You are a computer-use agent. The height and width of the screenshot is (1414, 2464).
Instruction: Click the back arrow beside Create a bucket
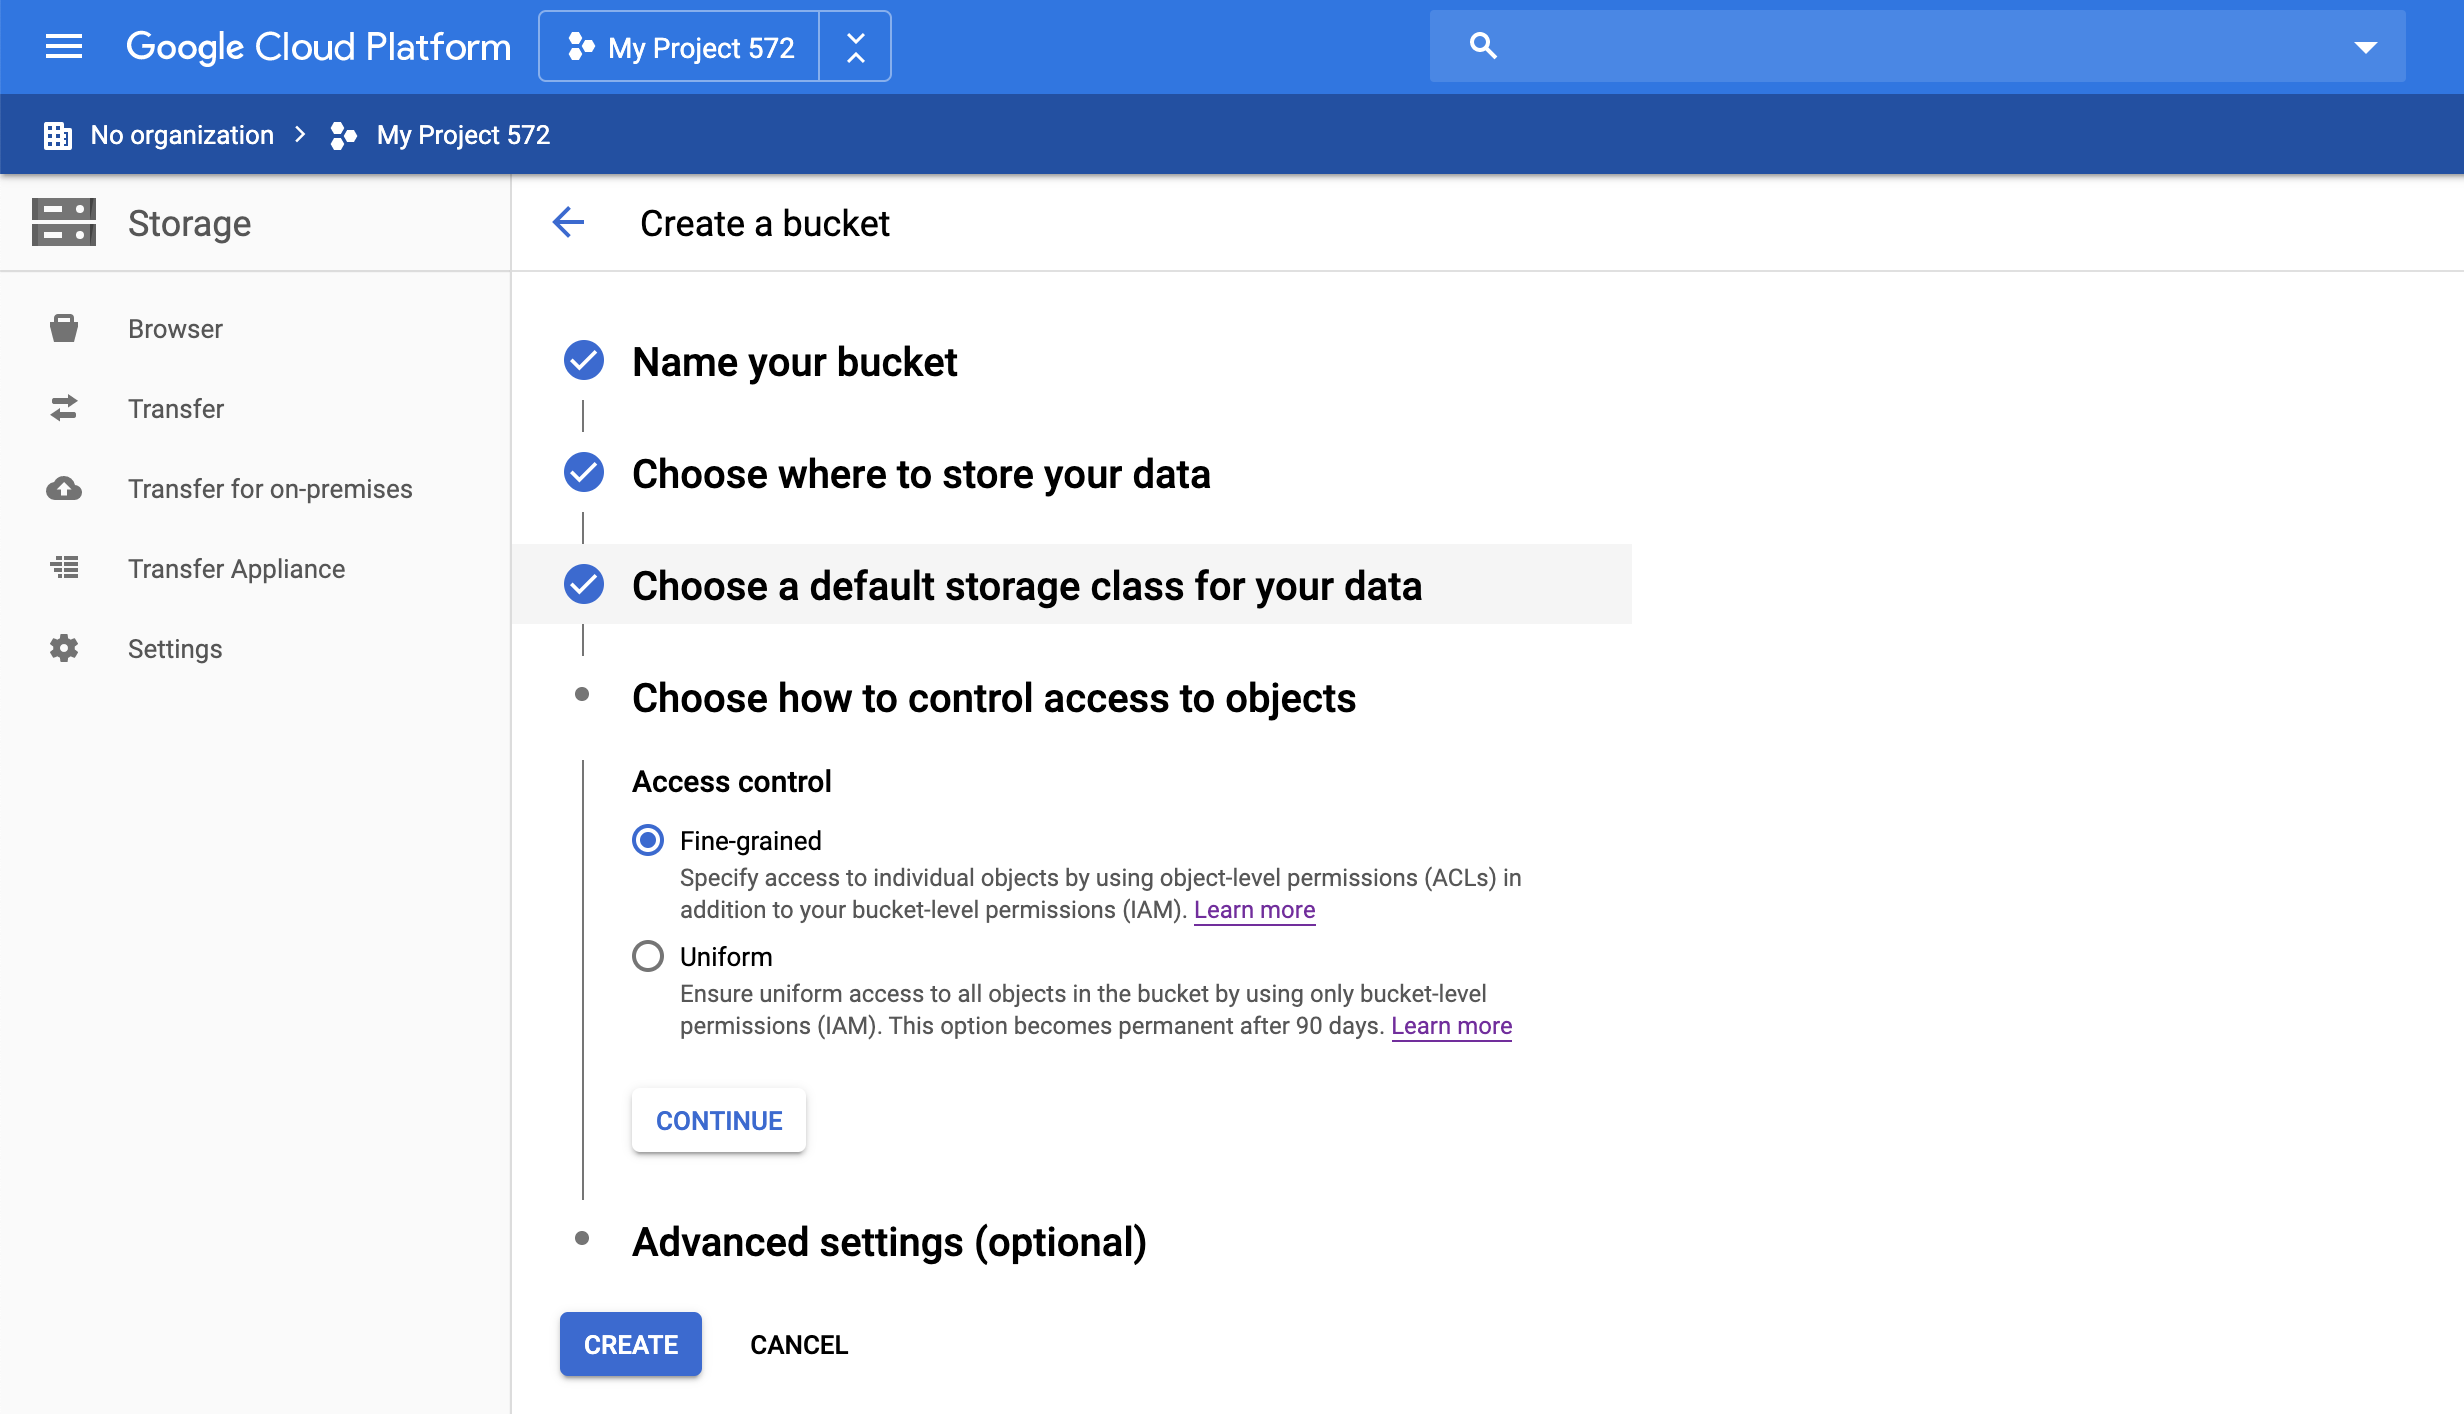568,222
